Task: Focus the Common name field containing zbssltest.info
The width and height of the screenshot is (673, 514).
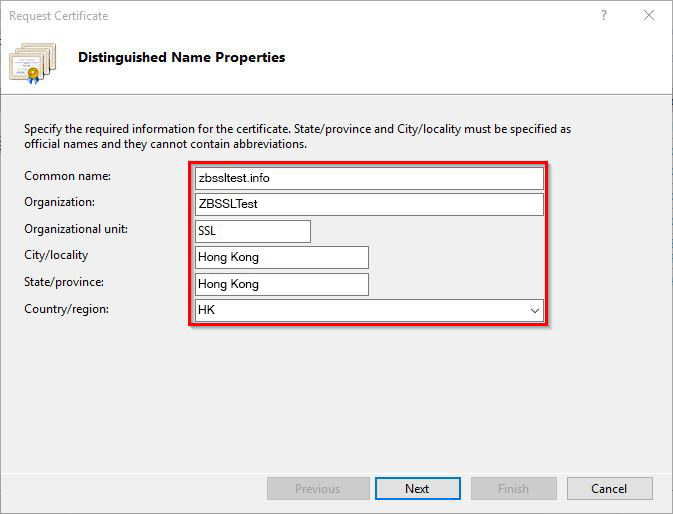Action: pos(369,178)
